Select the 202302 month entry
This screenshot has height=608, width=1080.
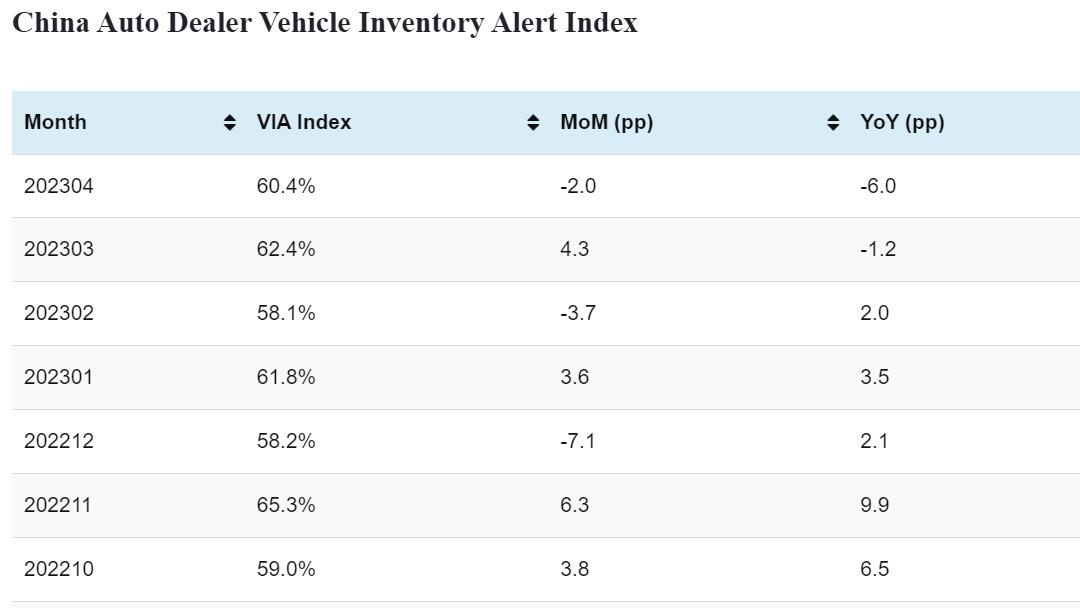coord(59,313)
